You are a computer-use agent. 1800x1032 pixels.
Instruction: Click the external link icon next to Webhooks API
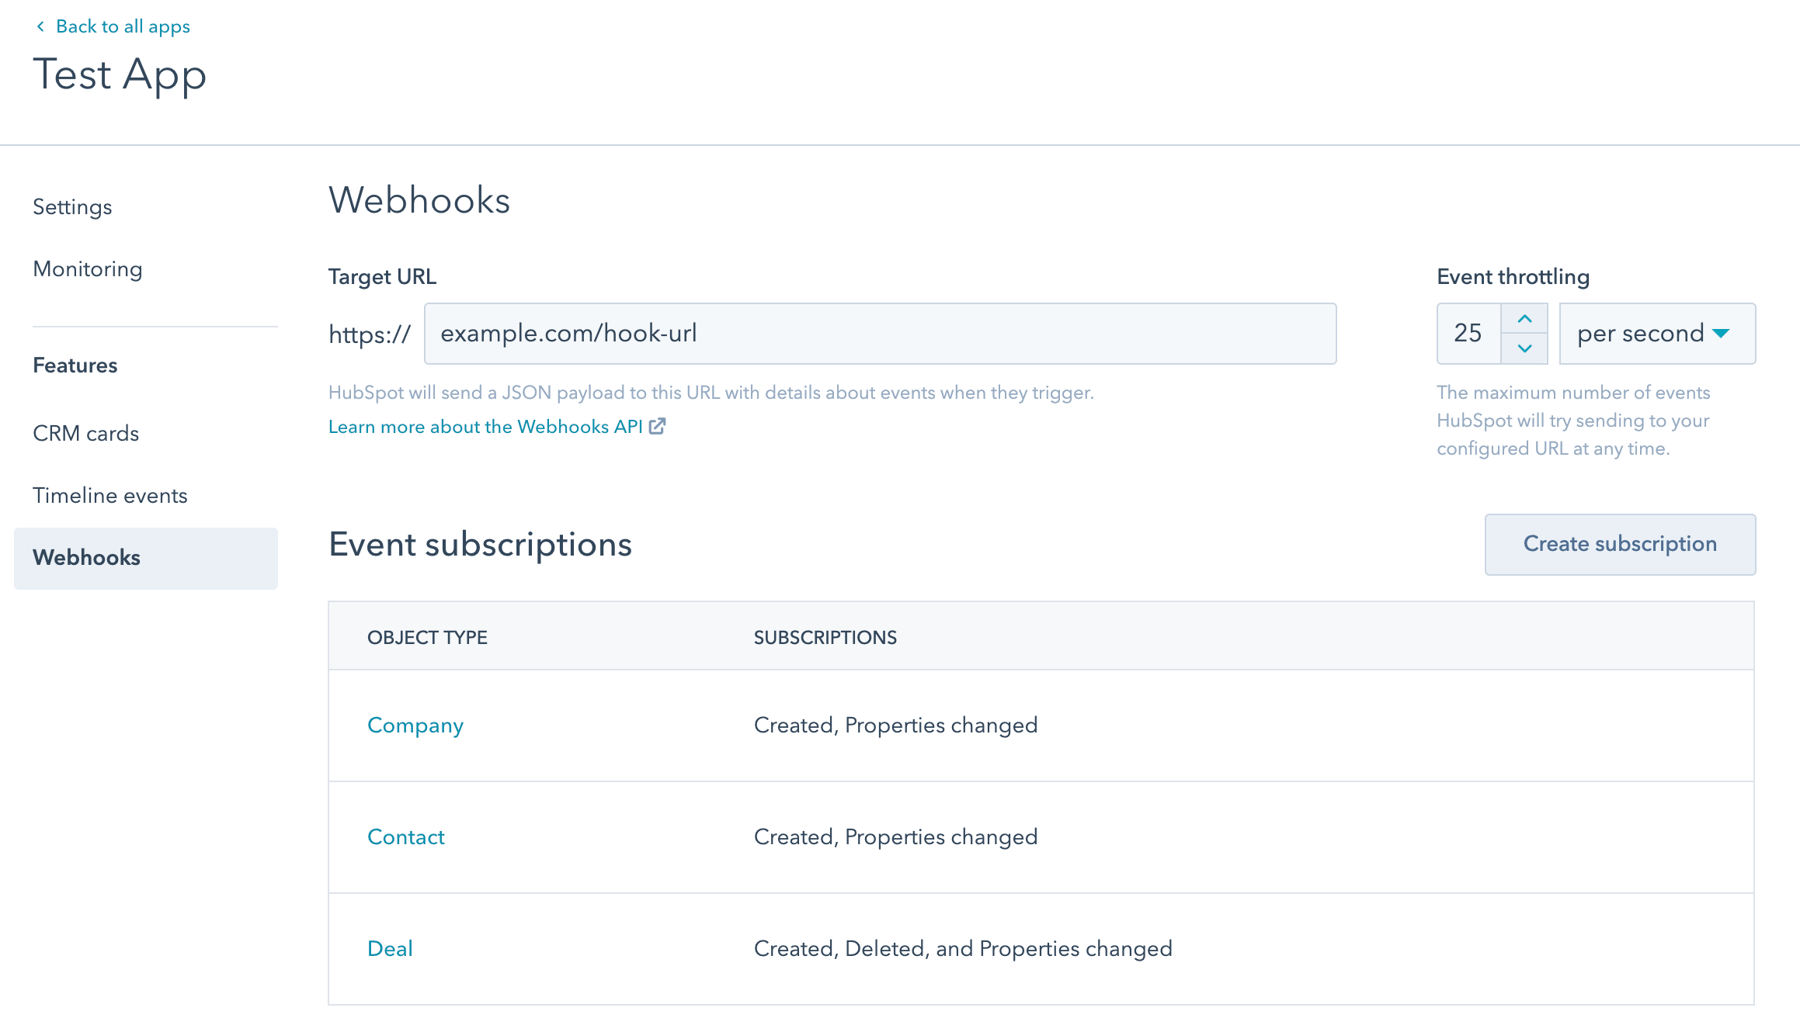click(657, 426)
